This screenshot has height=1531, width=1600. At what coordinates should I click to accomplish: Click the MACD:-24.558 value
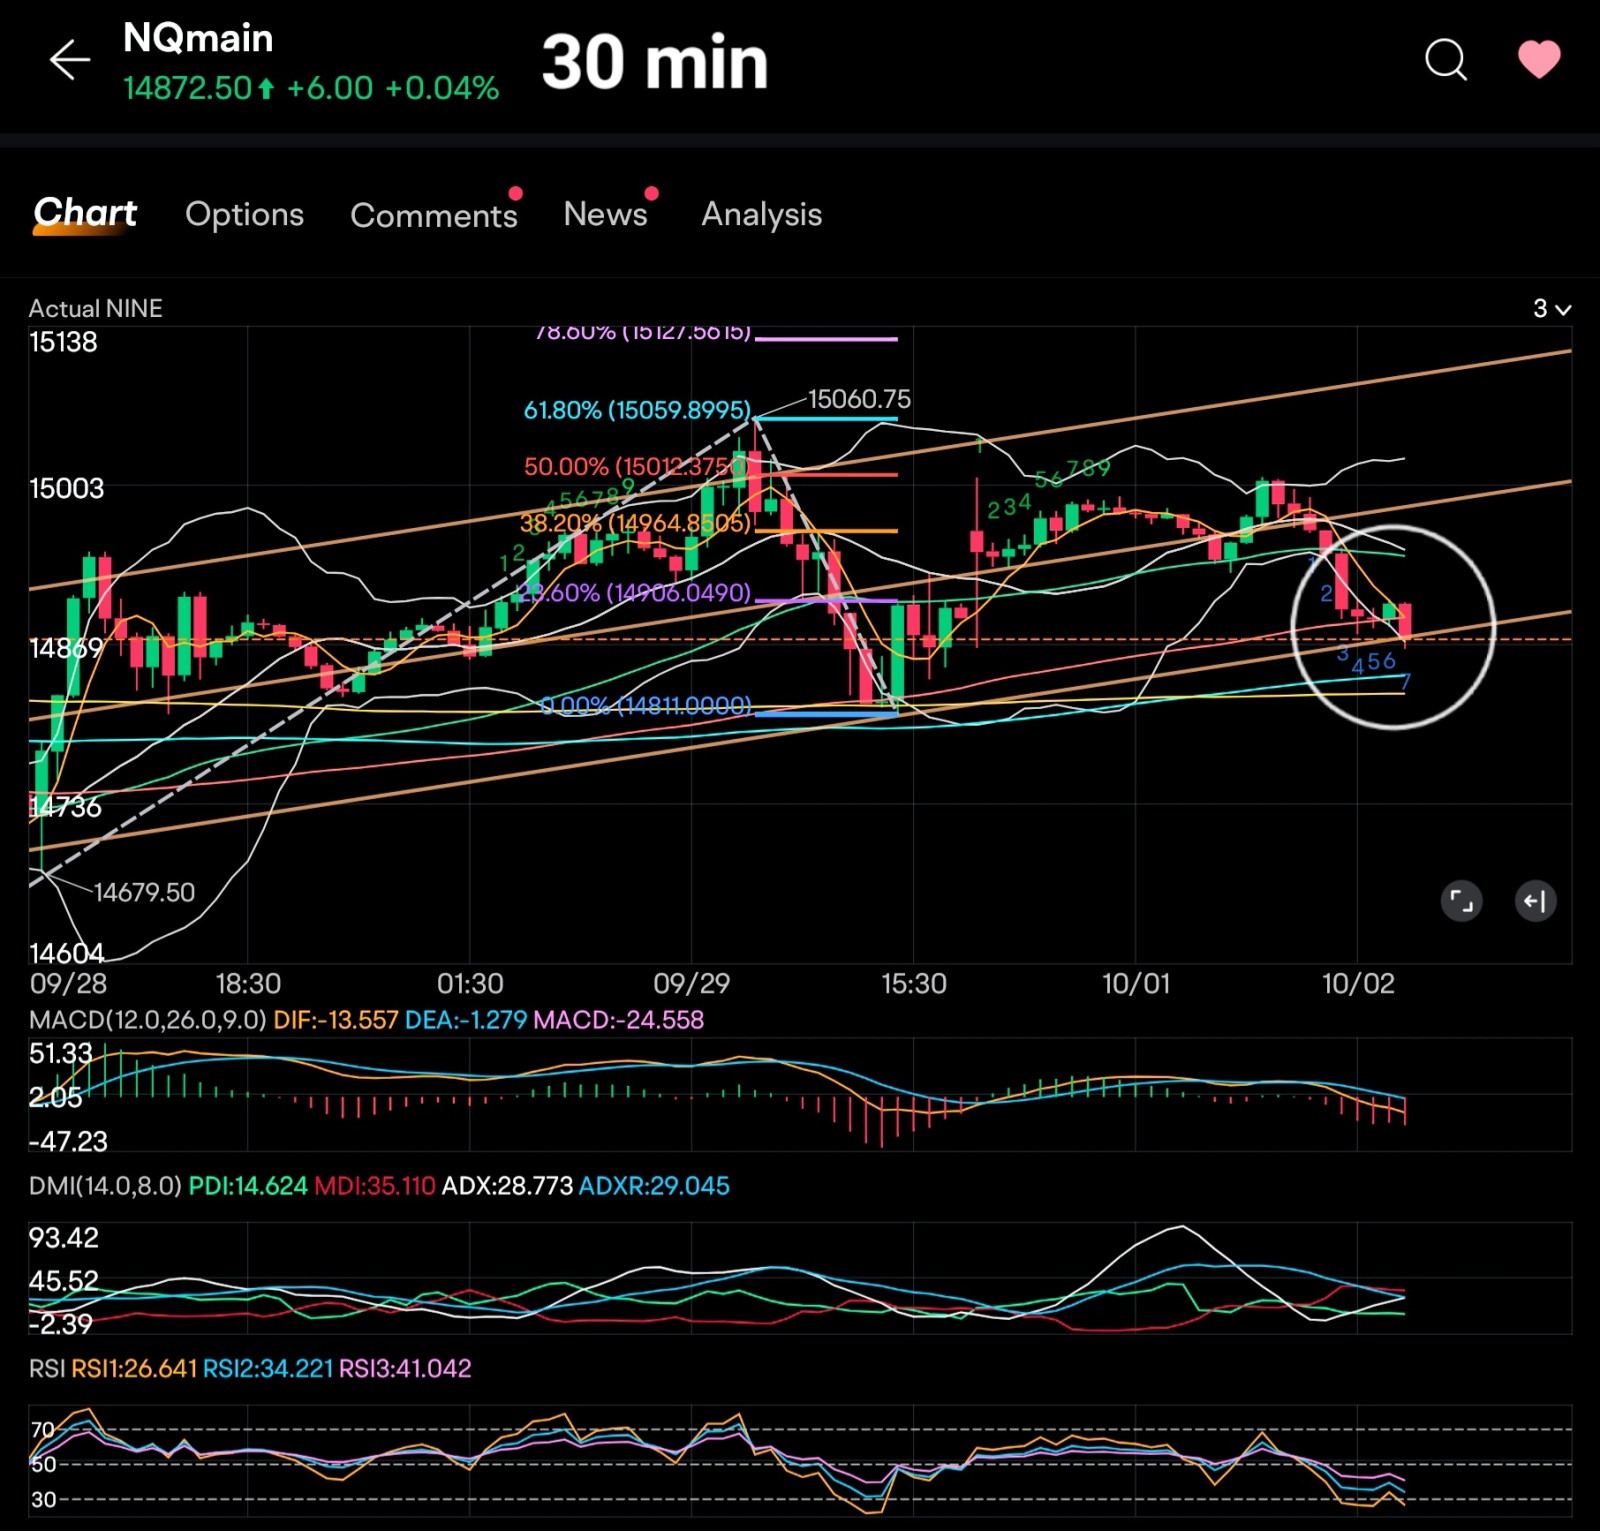tap(618, 1020)
